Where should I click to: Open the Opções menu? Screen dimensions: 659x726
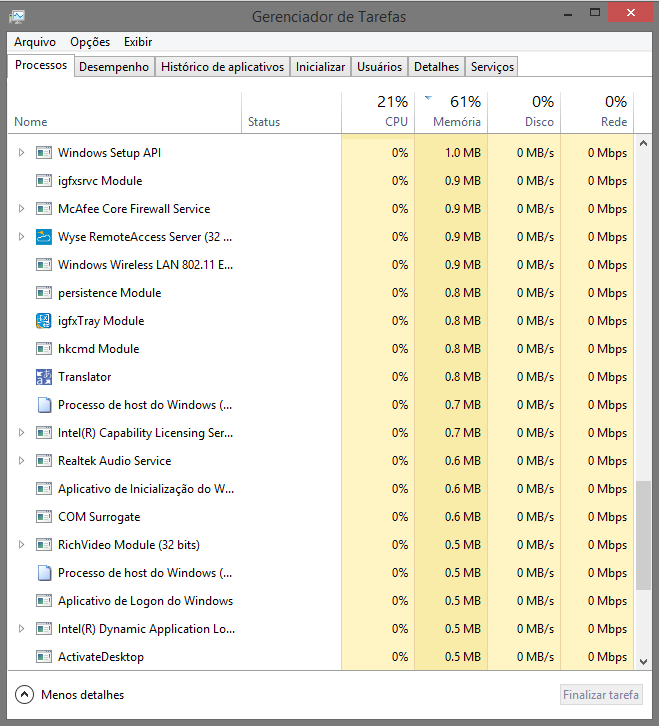point(90,42)
